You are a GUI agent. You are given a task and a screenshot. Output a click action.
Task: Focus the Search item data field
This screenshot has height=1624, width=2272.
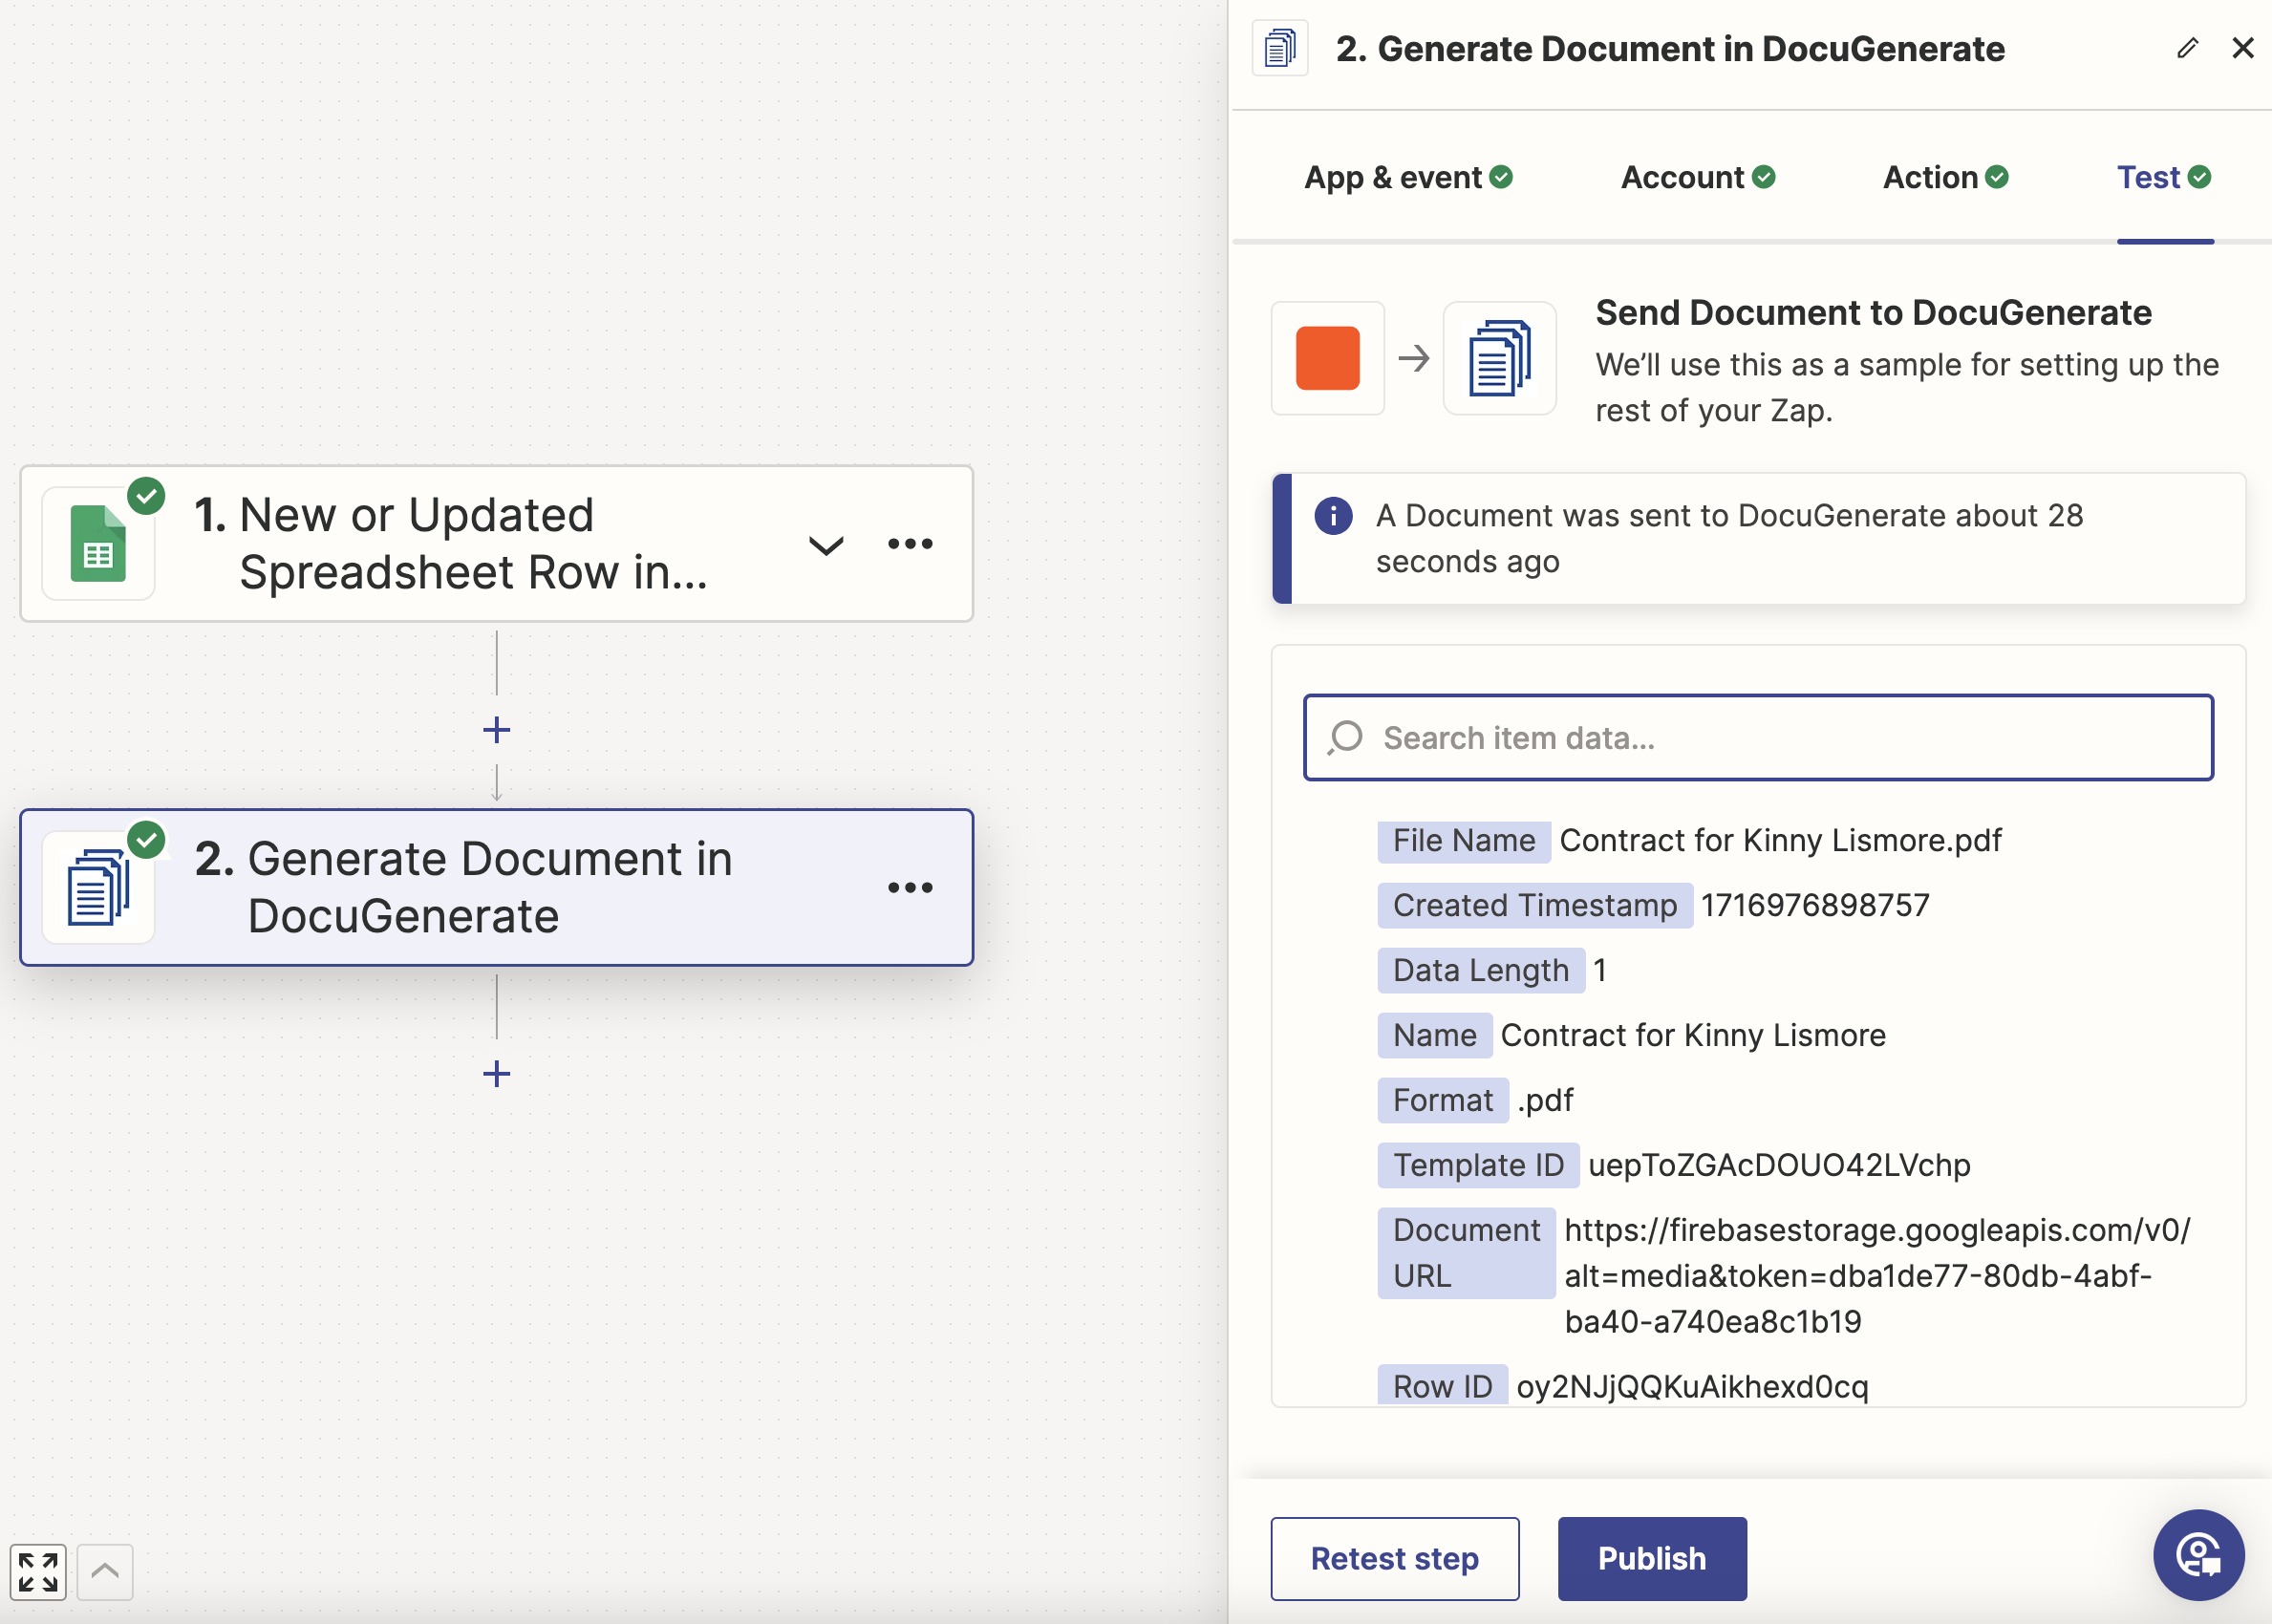1758,738
